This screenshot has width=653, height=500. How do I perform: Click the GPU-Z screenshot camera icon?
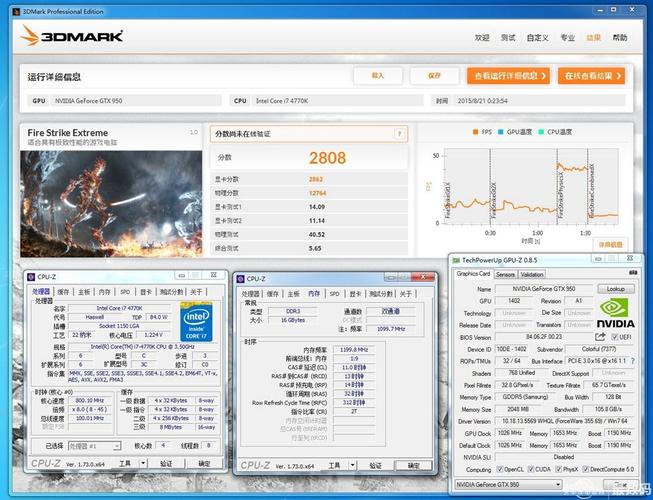coord(633,273)
